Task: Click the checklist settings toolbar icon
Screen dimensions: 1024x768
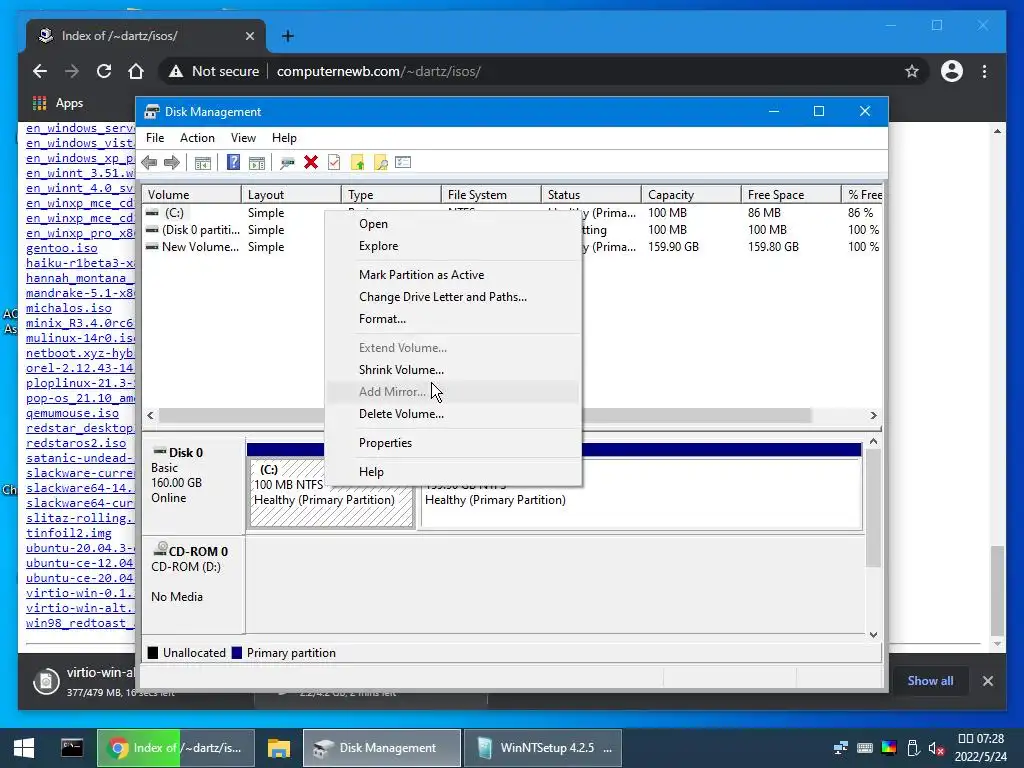Action: click(x=403, y=162)
